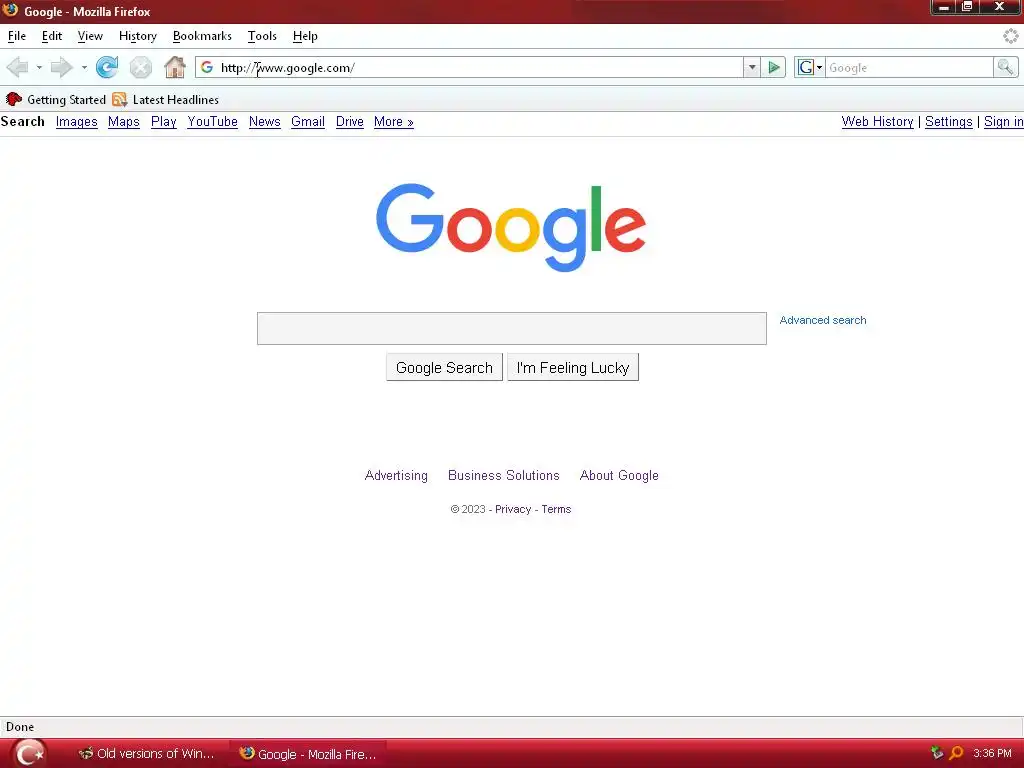This screenshot has width=1024, height=768.
Task: Click the Getting Started bookmark
Action: [56, 99]
